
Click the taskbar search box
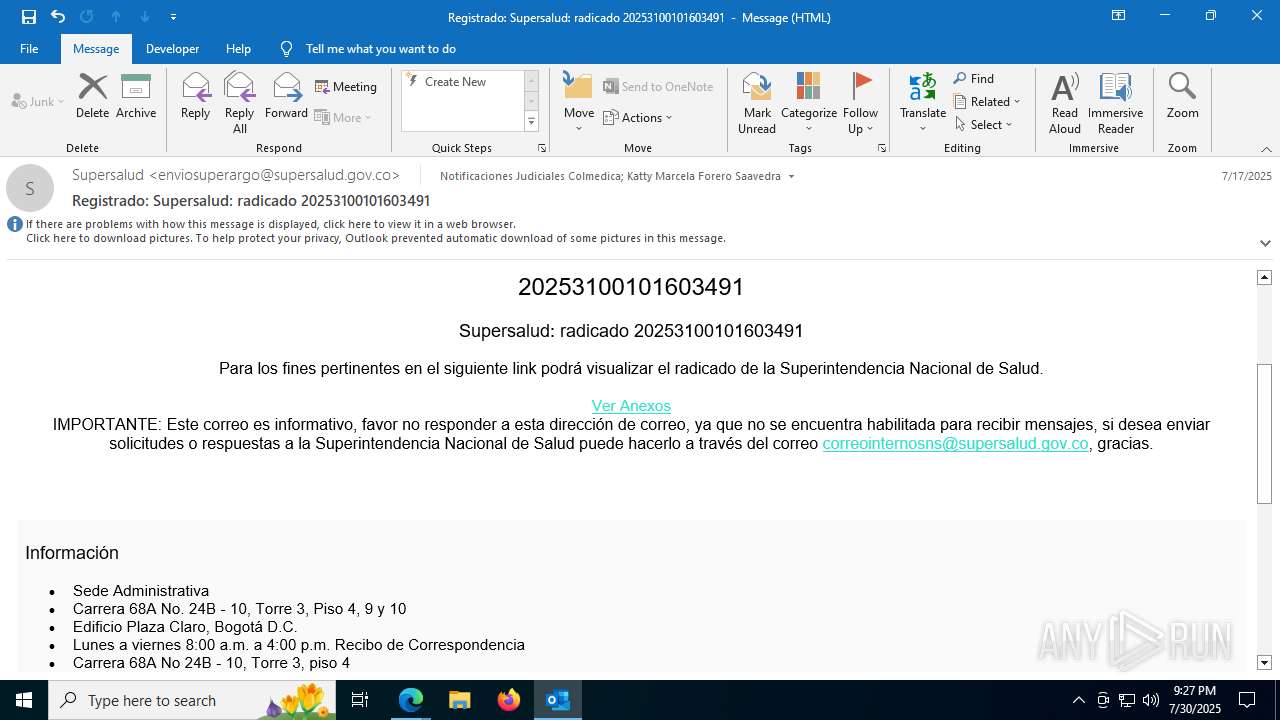pos(193,700)
